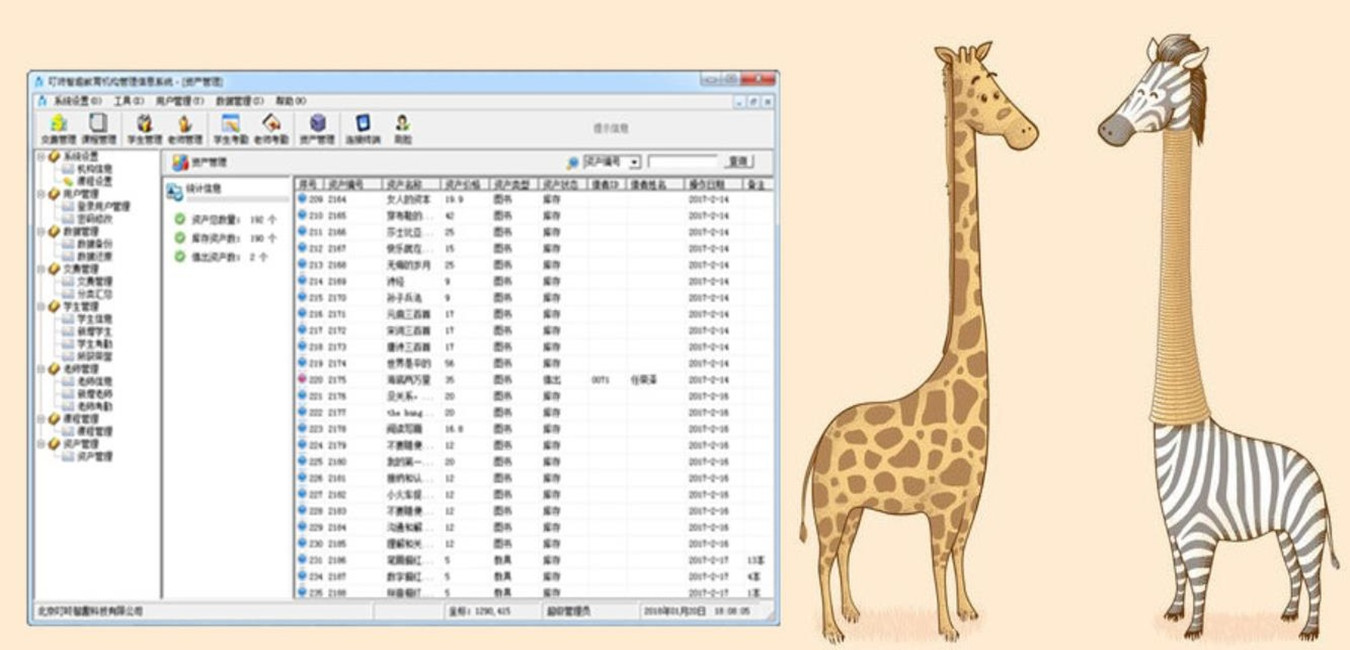
Task: Collapse the 老师管理 tree node
Action: [x=41, y=369]
